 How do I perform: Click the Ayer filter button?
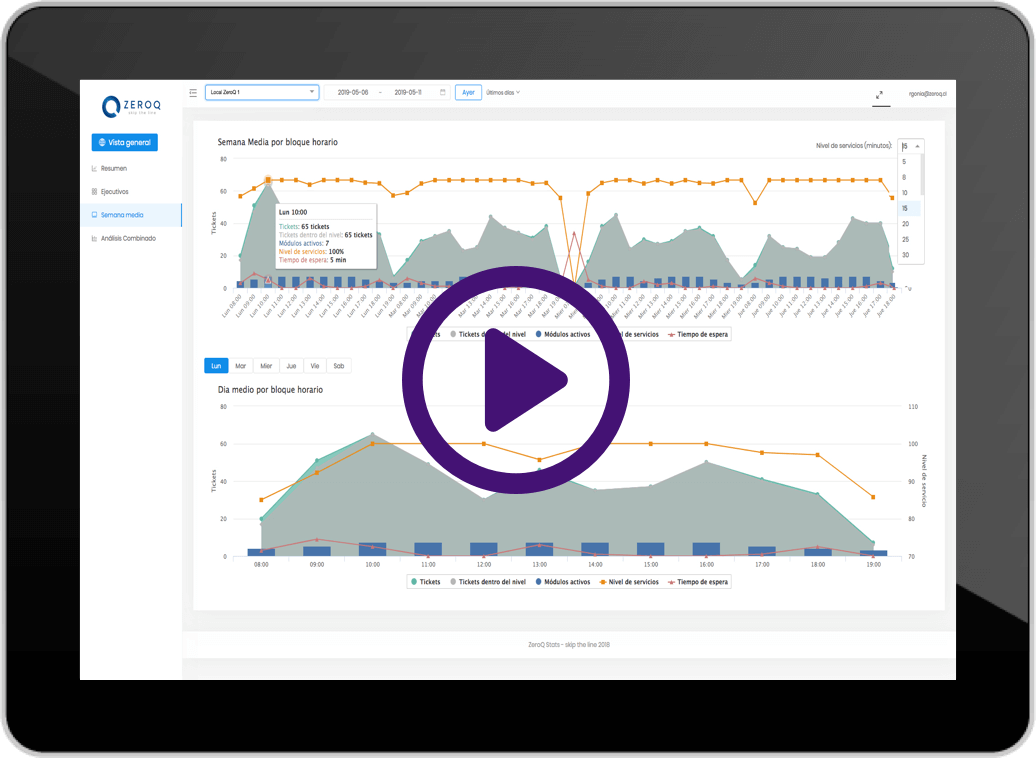(467, 92)
